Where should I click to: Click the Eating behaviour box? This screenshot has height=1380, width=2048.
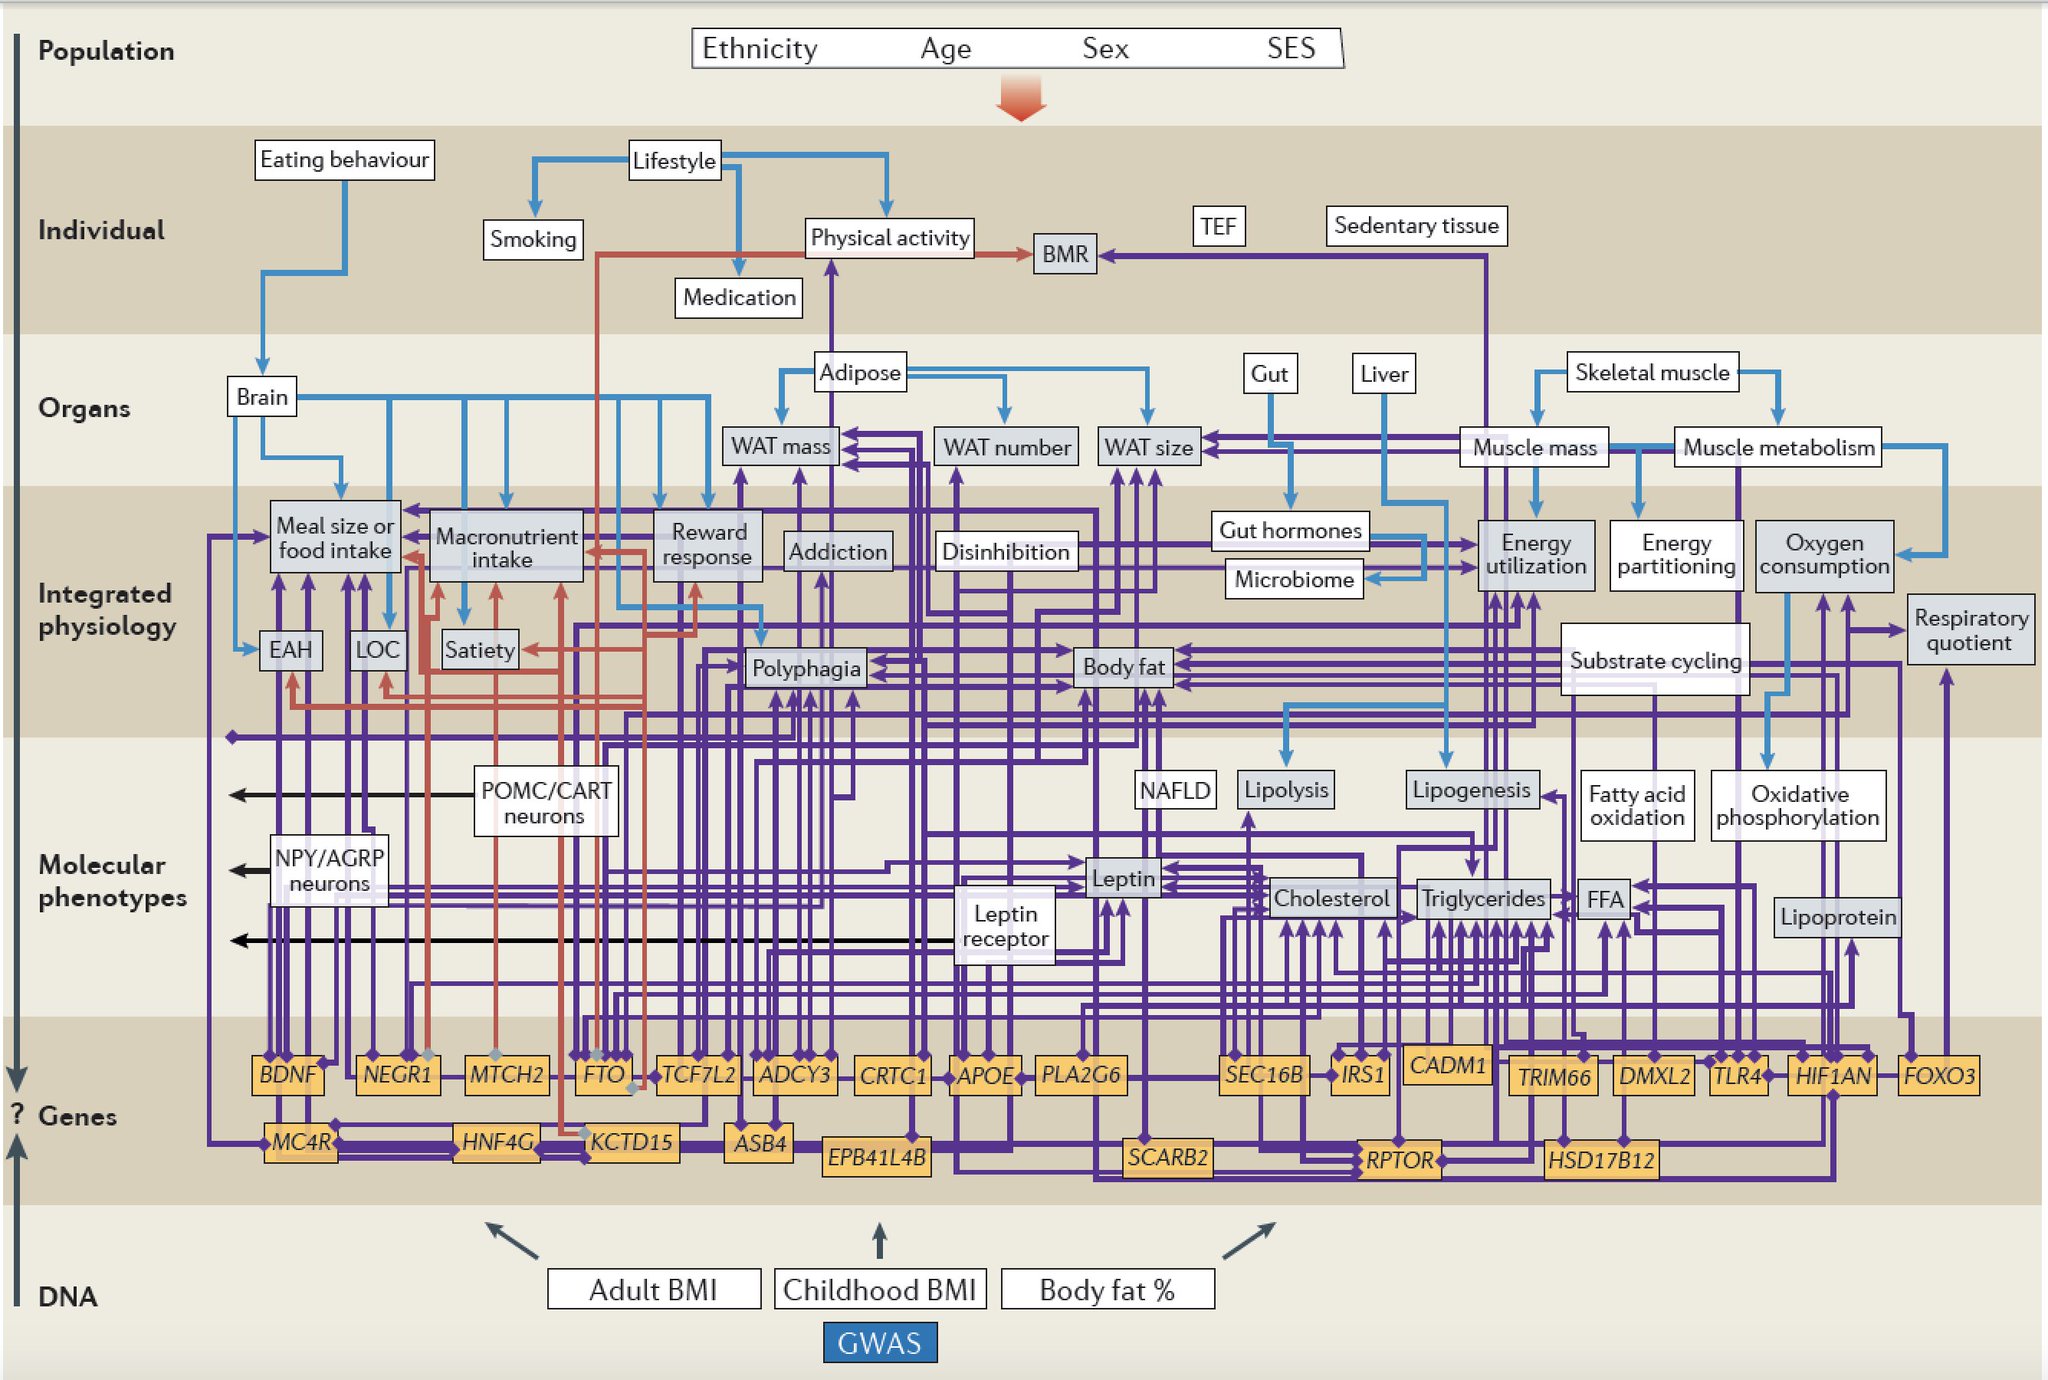point(344,160)
